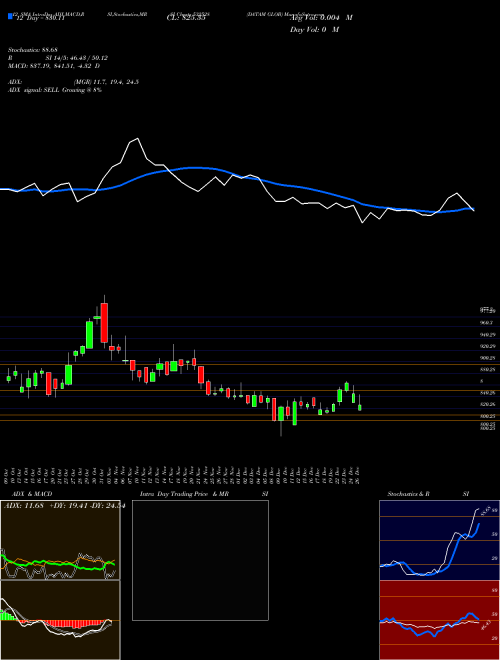
Task: Click the 'Day Vol: 0 M' label
Action: coord(314,30)
